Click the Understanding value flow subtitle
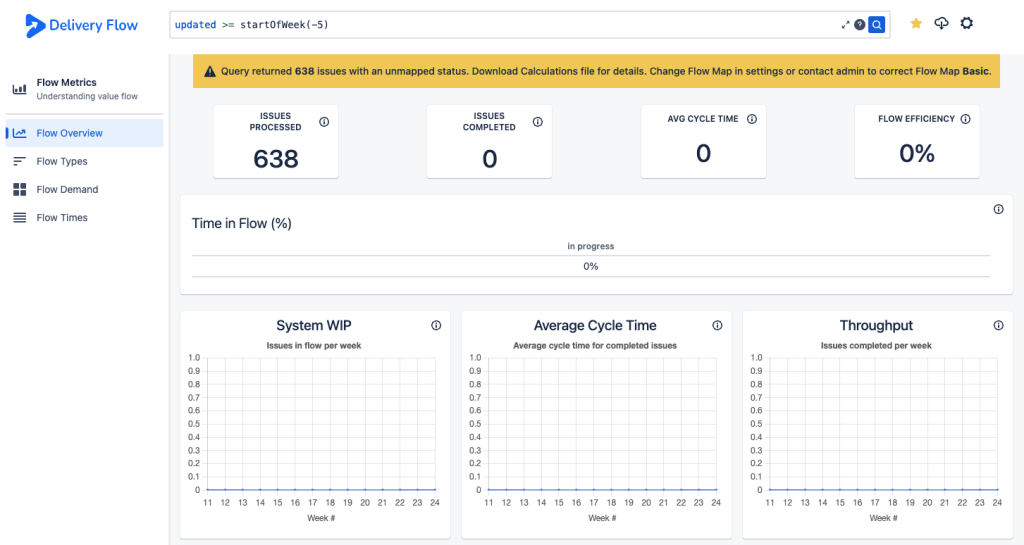Viewport: 1024px width, 545px height. point(87,97)
